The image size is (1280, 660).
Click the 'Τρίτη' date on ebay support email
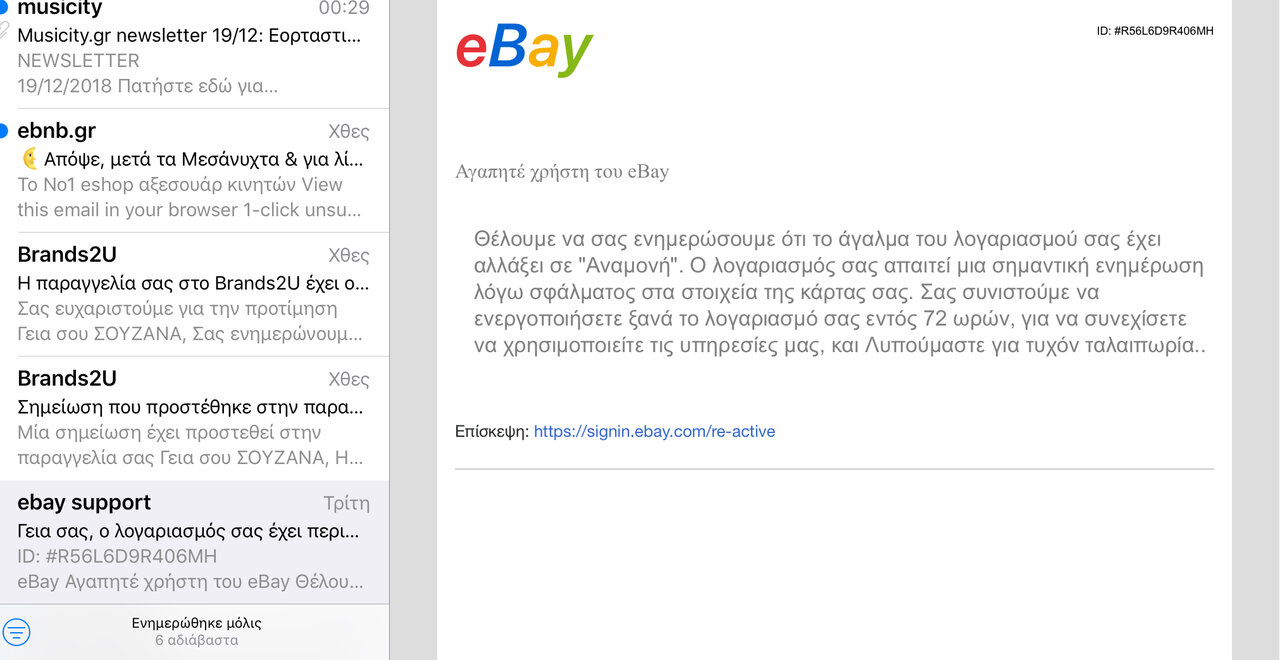(346, 503)
